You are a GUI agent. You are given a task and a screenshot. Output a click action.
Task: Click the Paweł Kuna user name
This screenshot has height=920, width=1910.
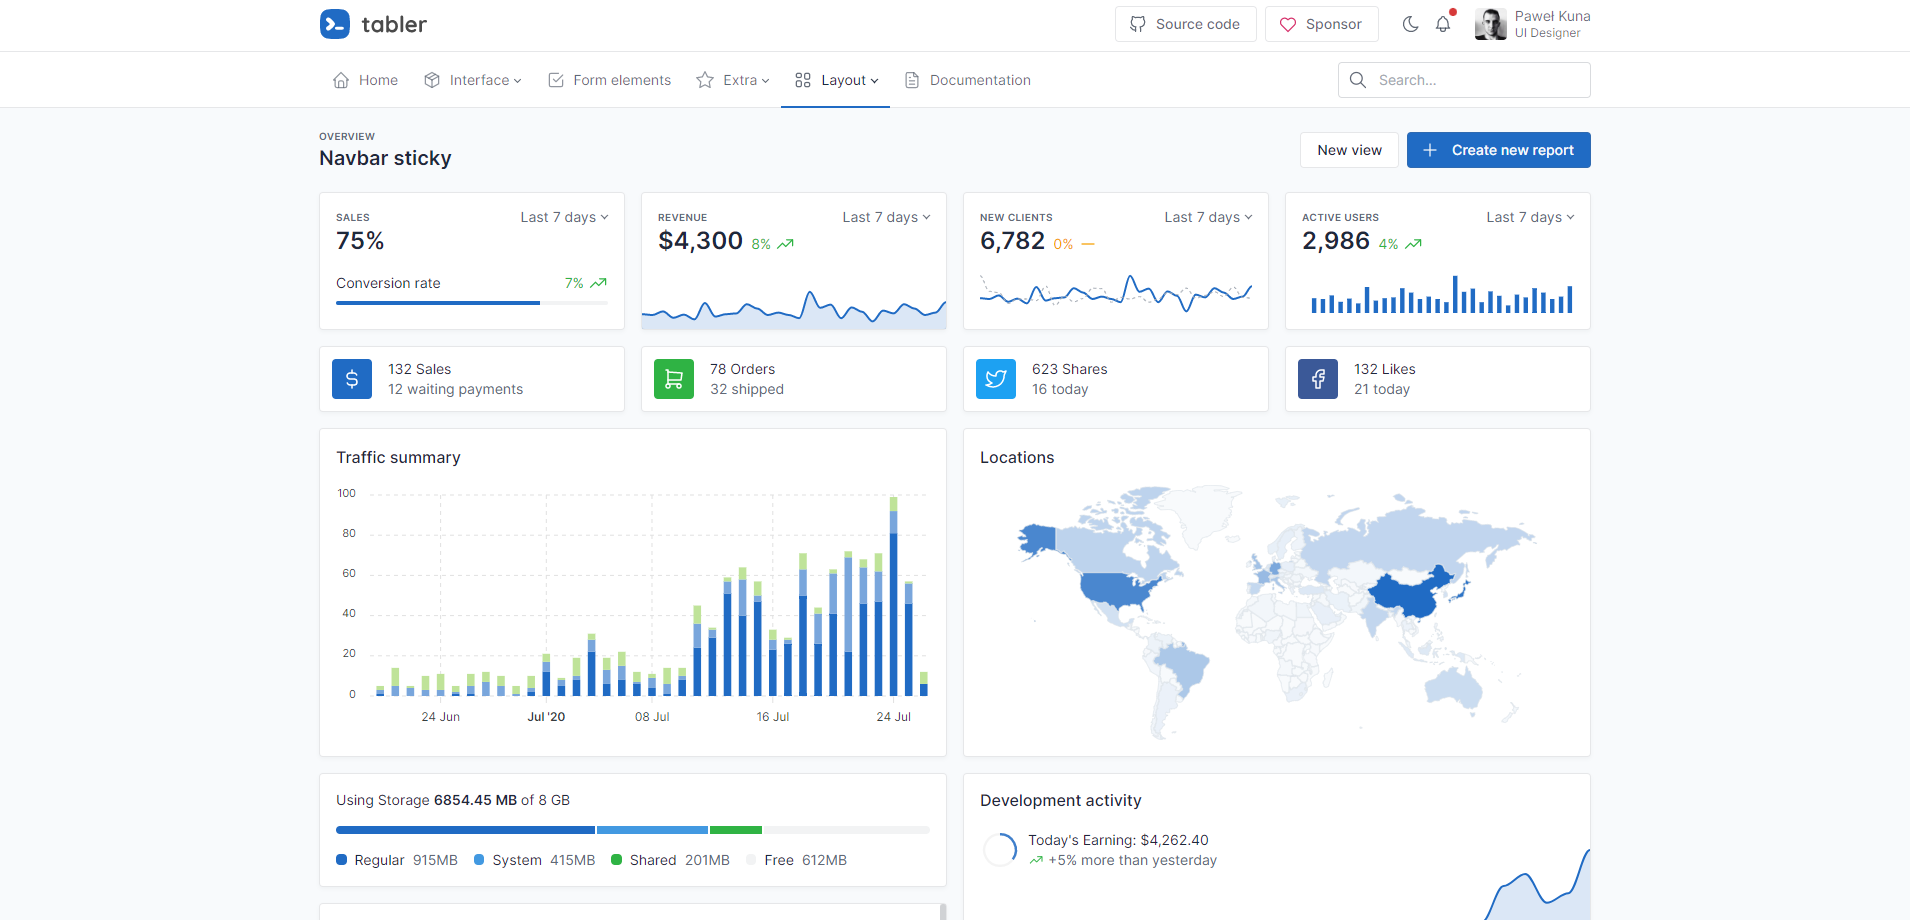[1553, 16]
